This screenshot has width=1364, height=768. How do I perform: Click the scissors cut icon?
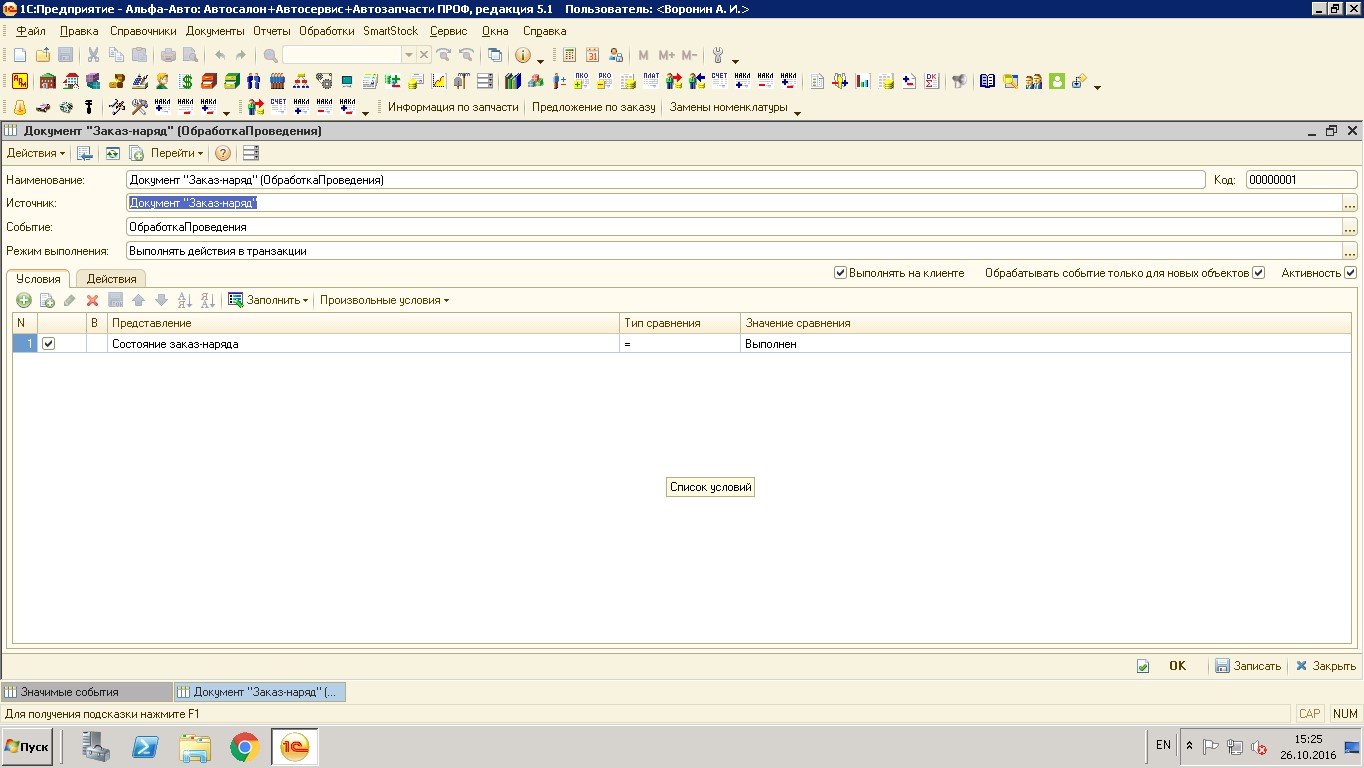click(x=93, y=55)
